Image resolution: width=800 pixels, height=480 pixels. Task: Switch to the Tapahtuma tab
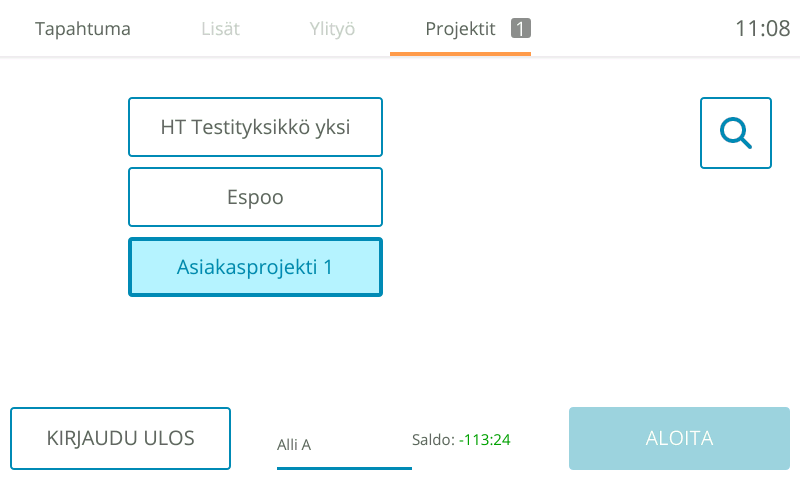click(x=83, y=29)
